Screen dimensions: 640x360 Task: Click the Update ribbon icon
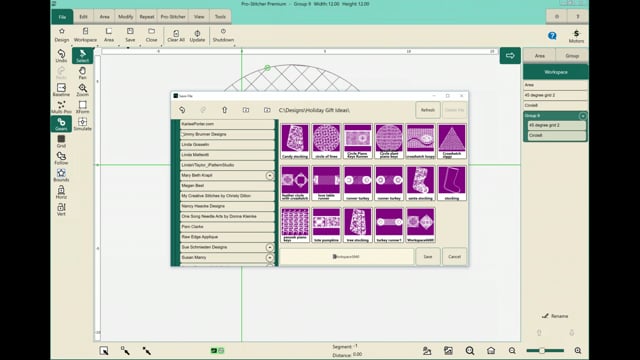pos(197,35)
